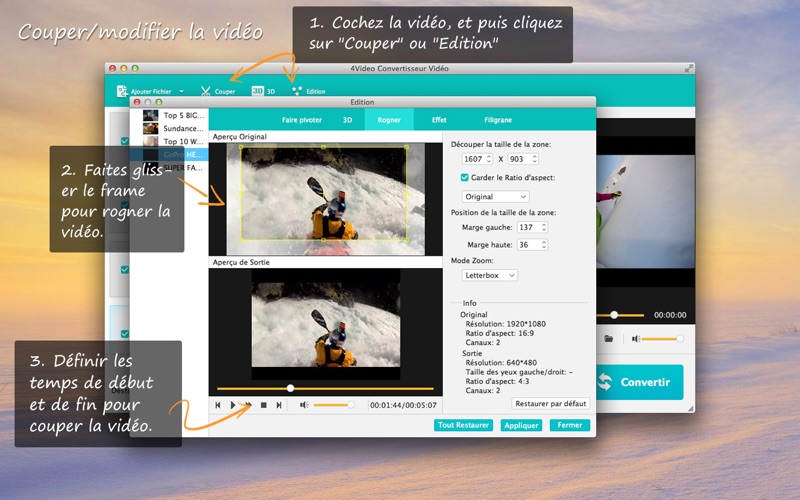
Task: Click the Marge haute stepper arrows
Action: (x=544, y=245)
